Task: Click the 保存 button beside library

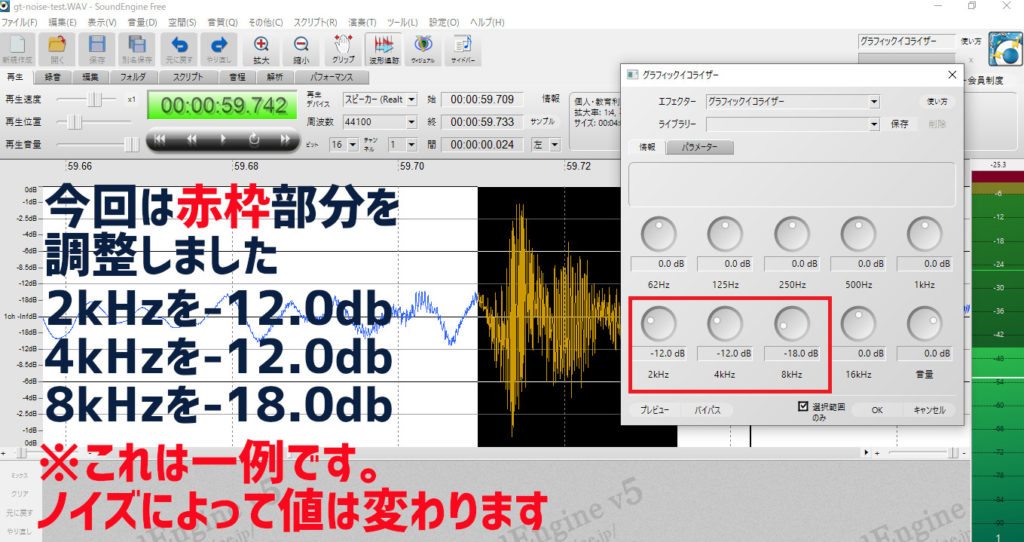Action: [900, 123]
